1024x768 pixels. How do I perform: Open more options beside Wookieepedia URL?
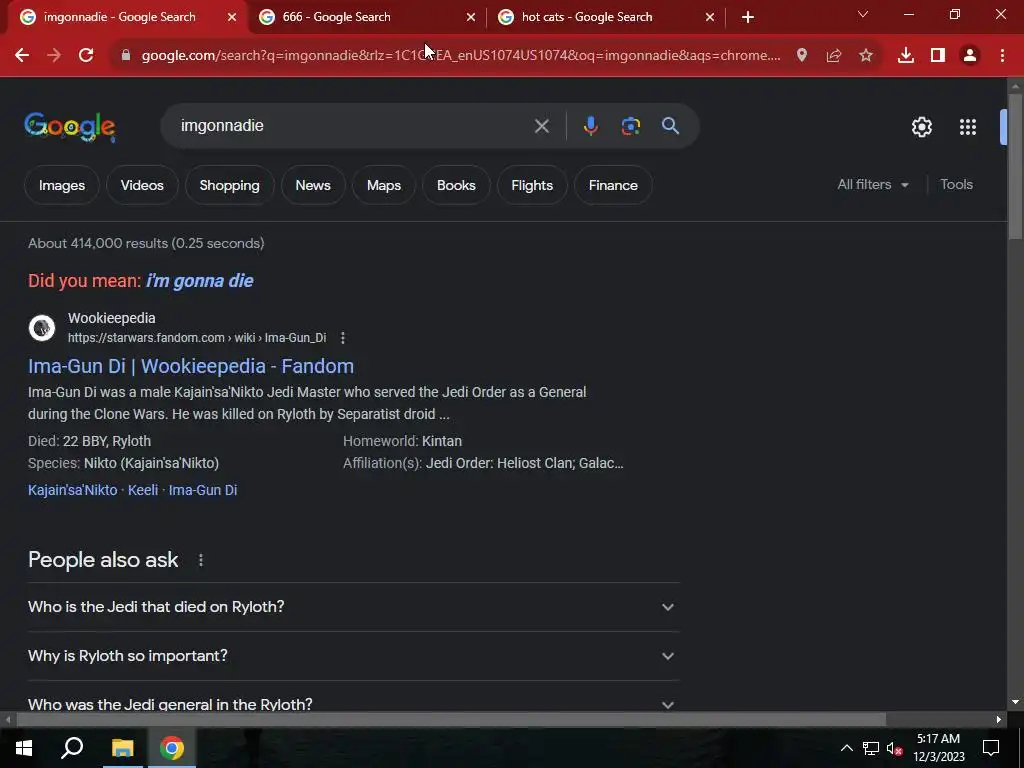pos(343,338)
